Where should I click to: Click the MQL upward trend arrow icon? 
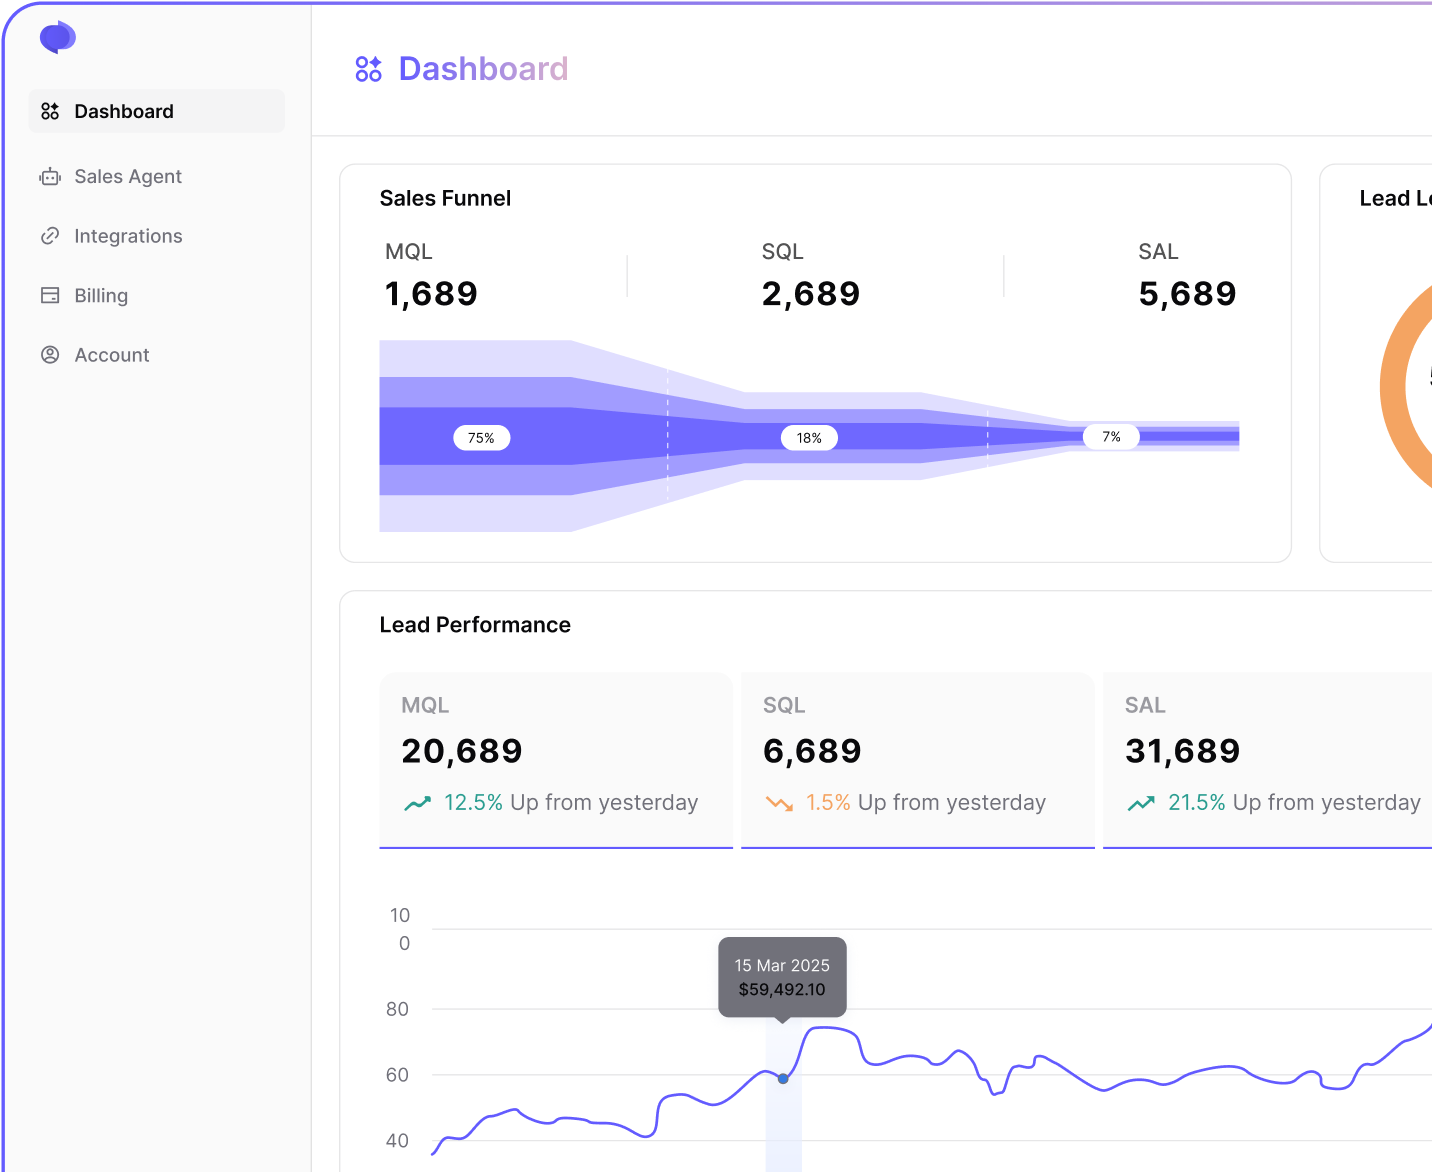coord(418,803)
